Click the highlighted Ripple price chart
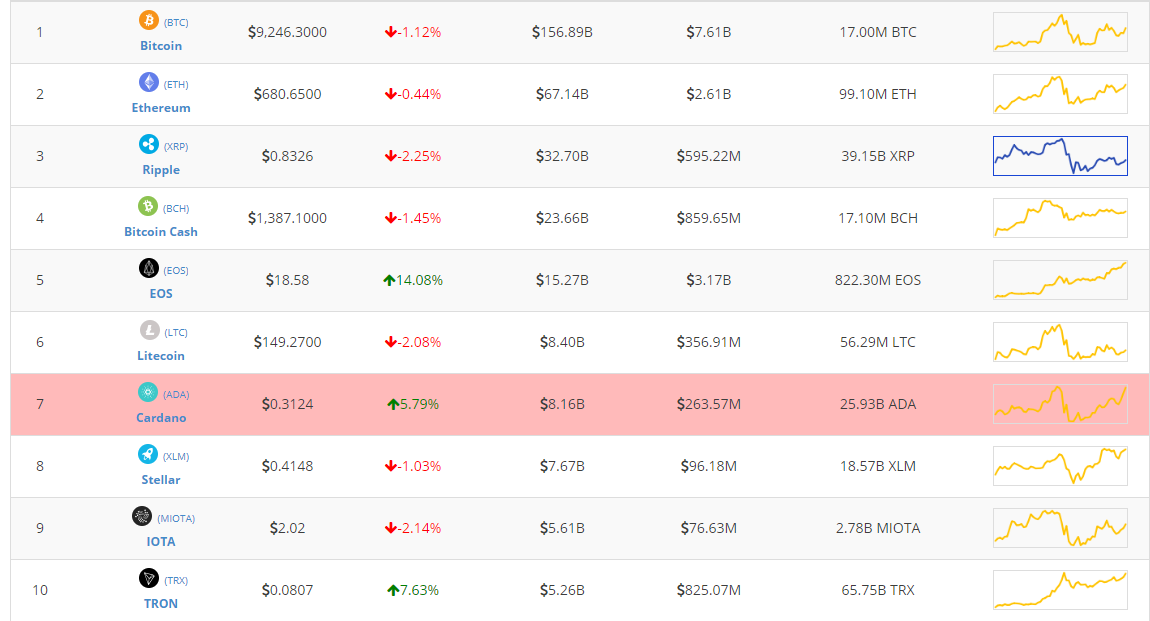This screenshot has height=621, width=1150. pos(1060,156)
